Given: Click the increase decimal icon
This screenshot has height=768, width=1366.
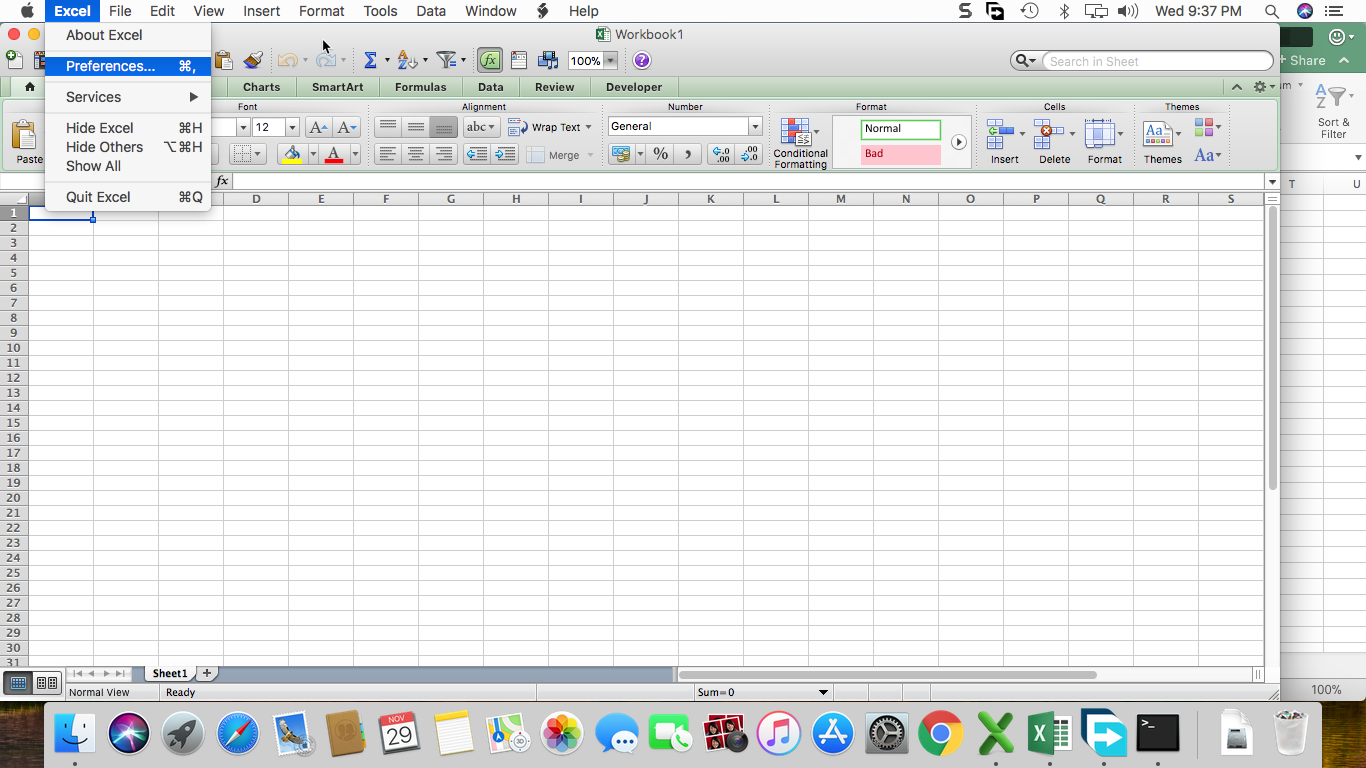Looking at the screenshot, I should (720, 154).
